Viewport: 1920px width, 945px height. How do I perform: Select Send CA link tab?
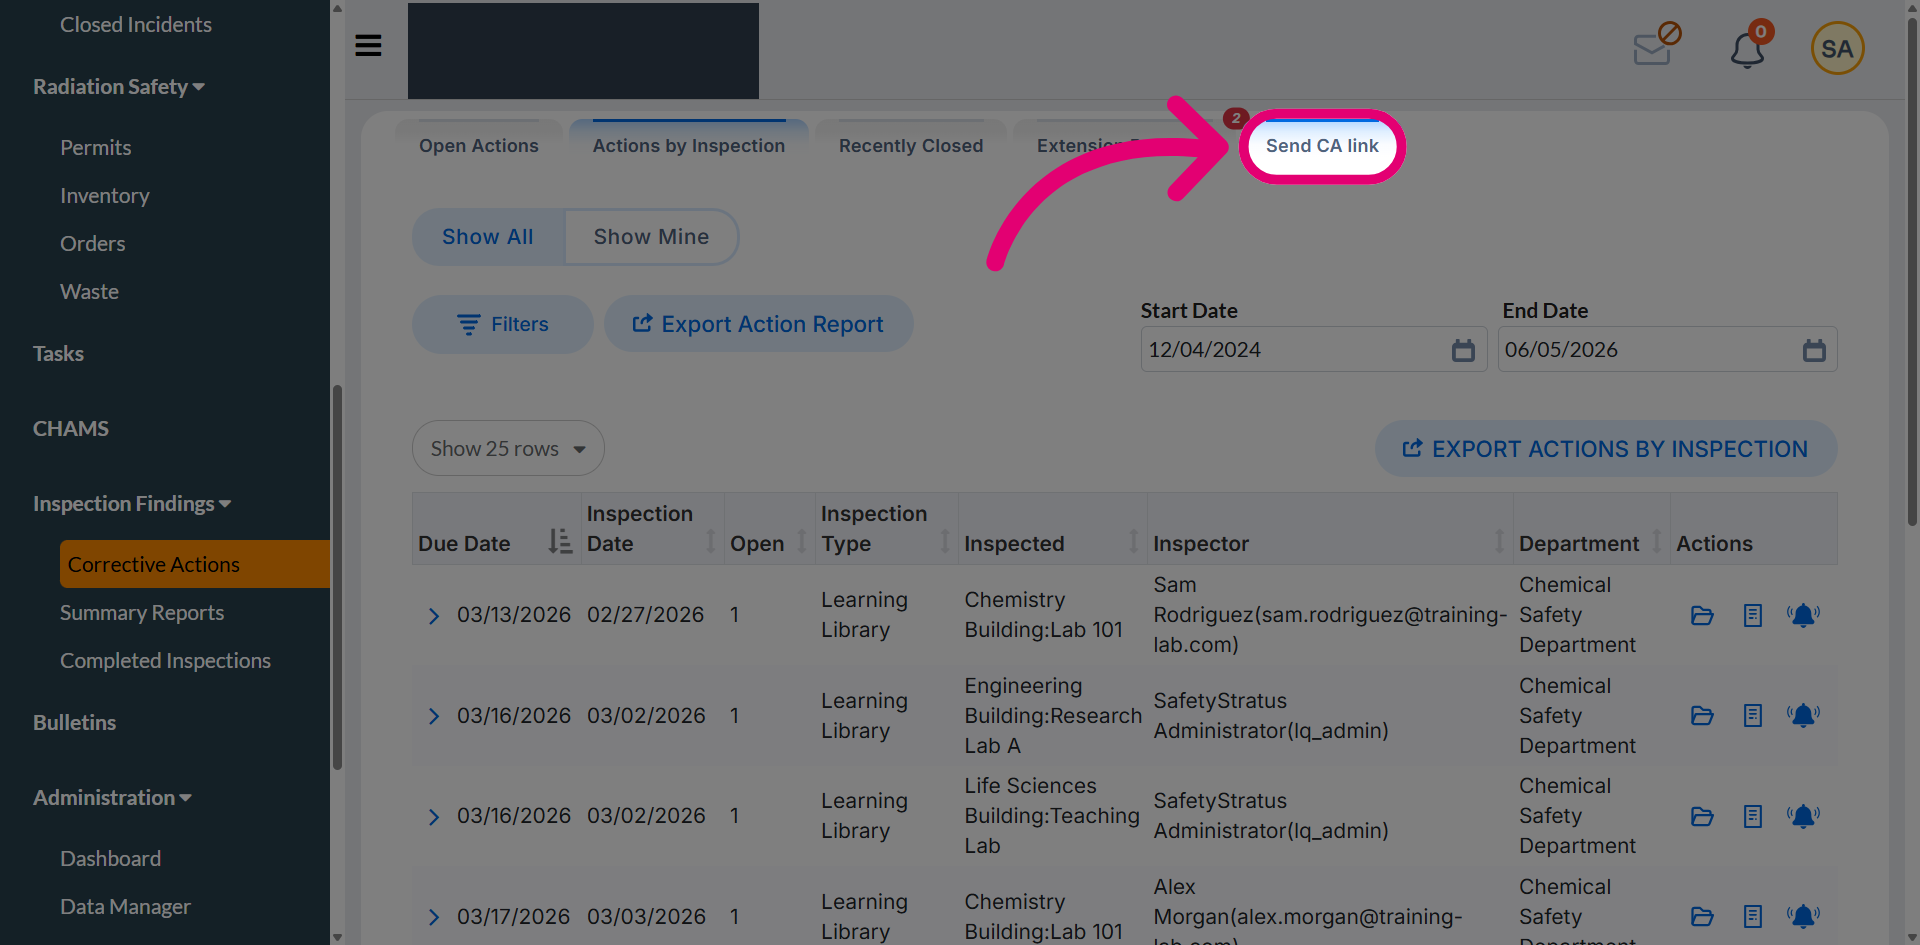coord(1322,146)
